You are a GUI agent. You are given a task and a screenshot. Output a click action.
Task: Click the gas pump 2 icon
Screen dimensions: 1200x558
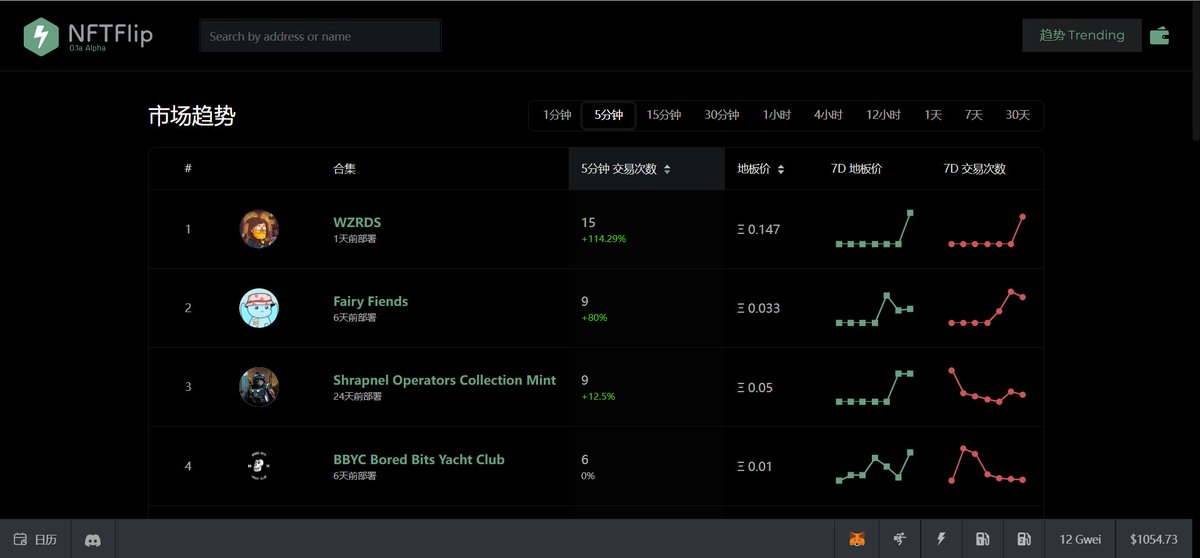coord(1024,539)
